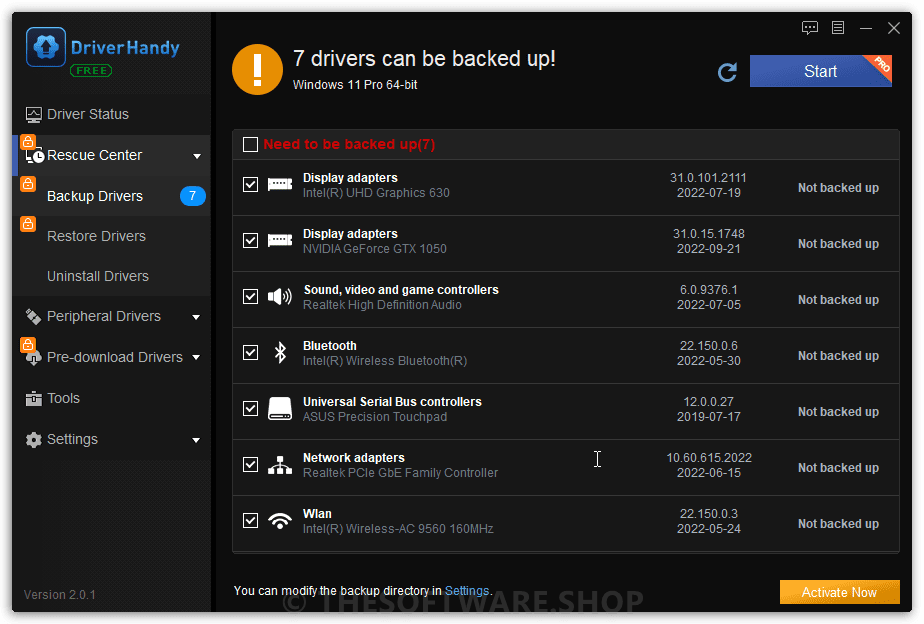Screen dimensions: 924x624
Task: Toggle the 'Need to be backed up' select-all checkbox
Action: tap(250, 144)
